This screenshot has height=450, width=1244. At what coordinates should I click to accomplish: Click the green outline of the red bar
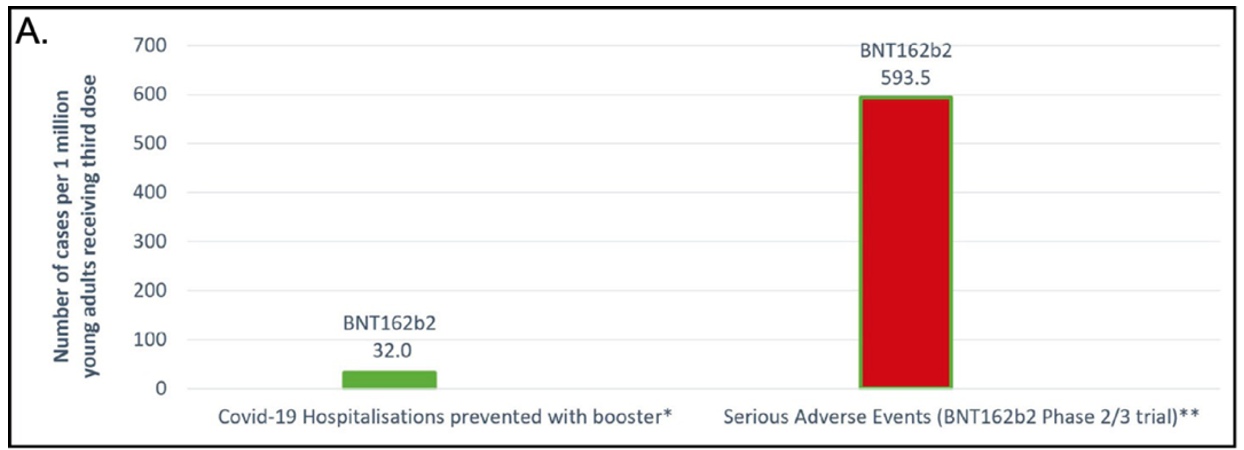(x=905, y=96)
